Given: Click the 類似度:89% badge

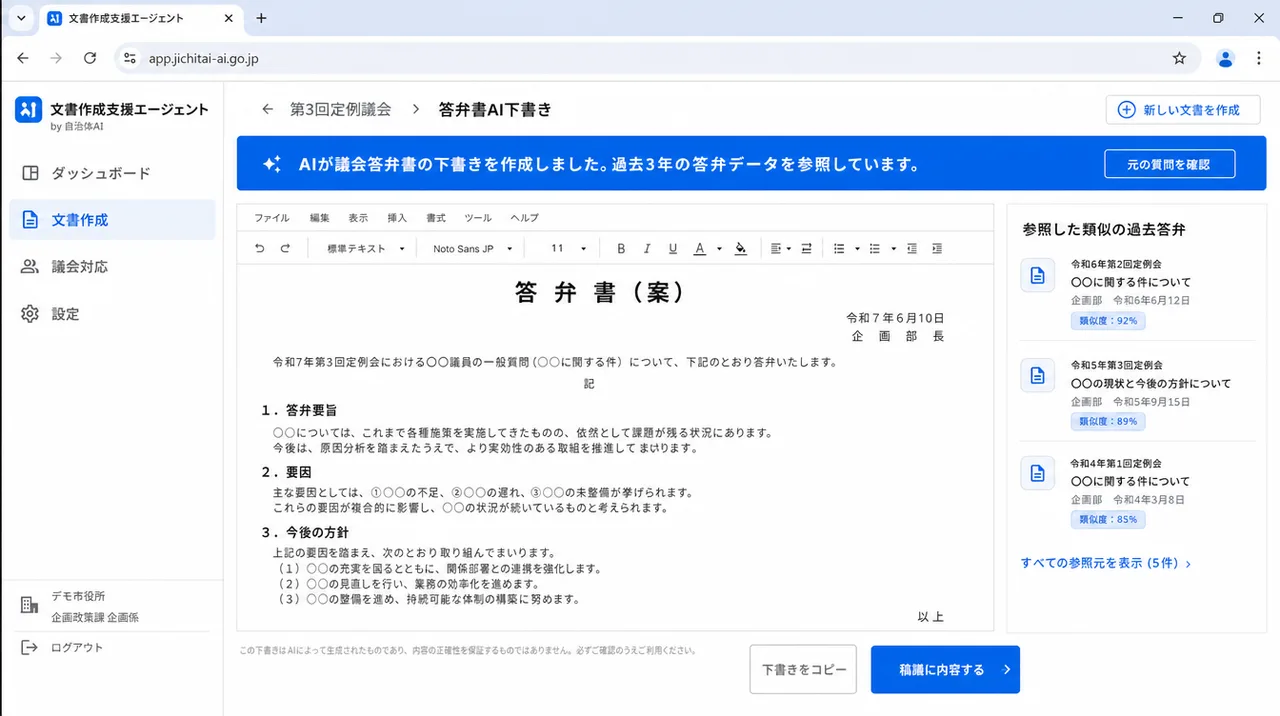Looking at the screenshot, I should coord(1108,421).
